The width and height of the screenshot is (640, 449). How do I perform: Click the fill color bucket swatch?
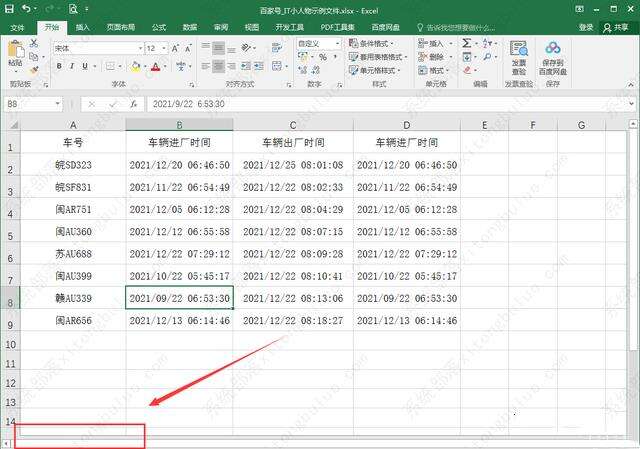(x=136, y=66)
